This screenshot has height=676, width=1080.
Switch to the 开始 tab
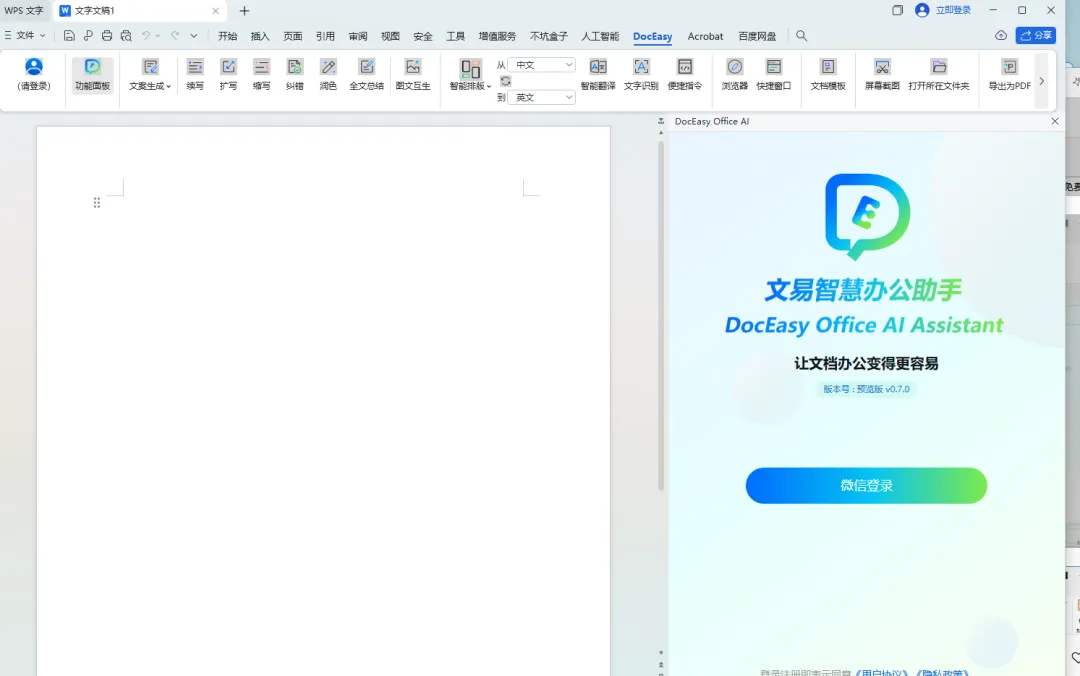click(227, 36)
